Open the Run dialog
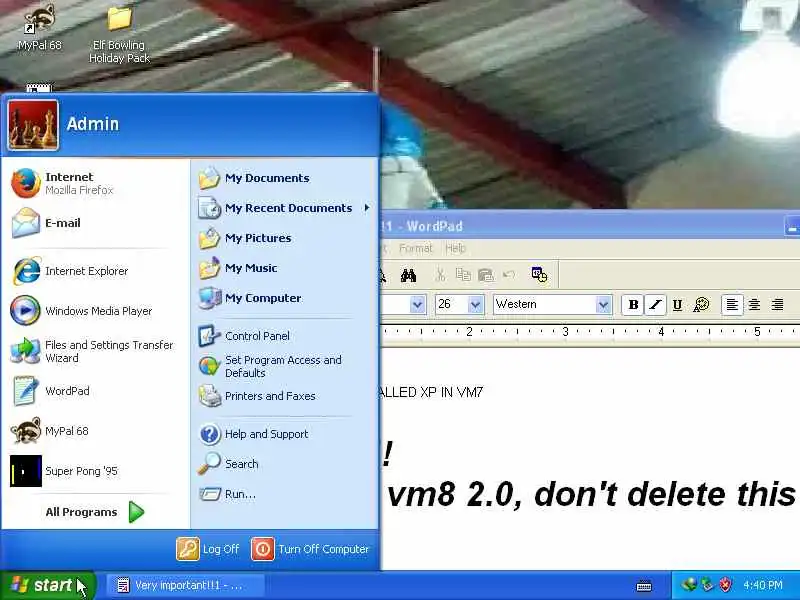This screenshot has width=800, height=600. (284, 494)
